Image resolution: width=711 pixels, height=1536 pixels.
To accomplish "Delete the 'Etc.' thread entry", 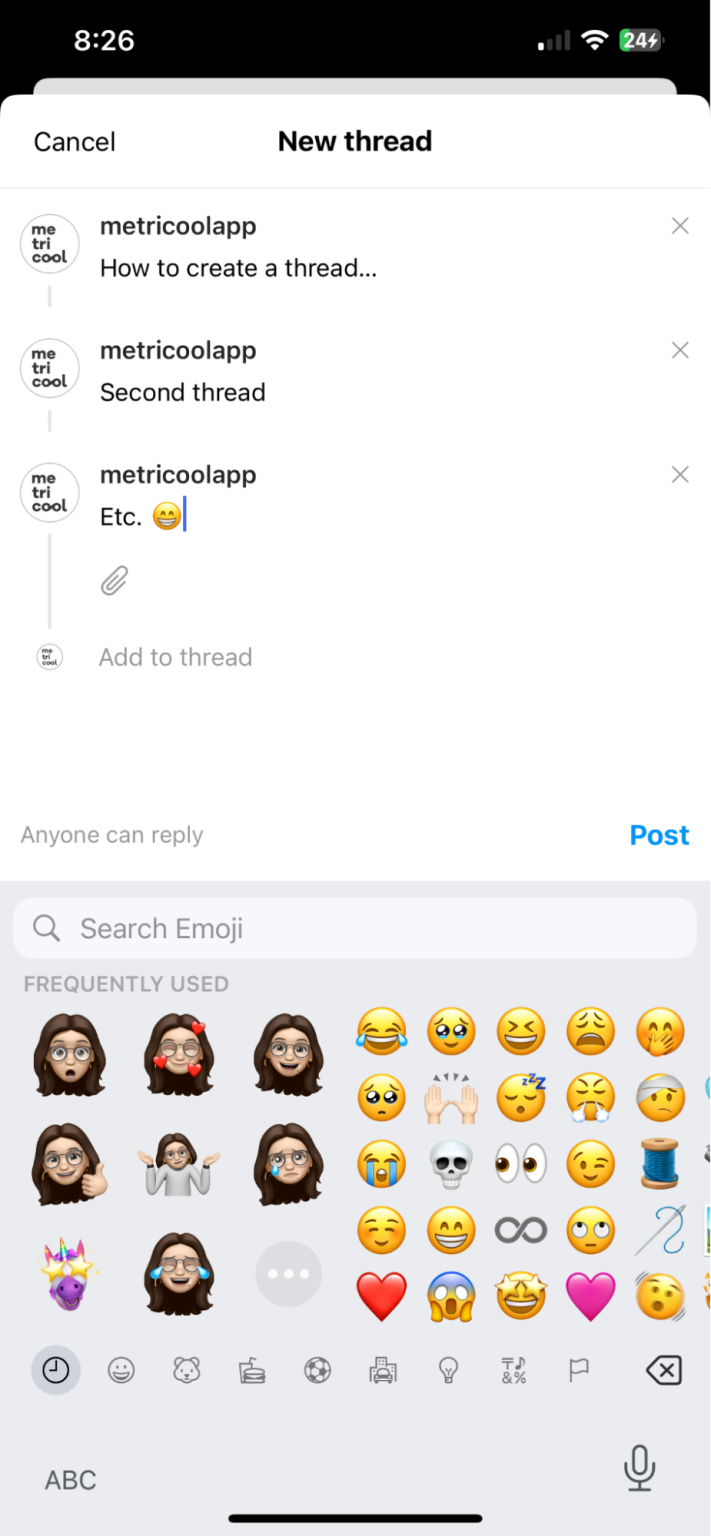I will [680, 475].
